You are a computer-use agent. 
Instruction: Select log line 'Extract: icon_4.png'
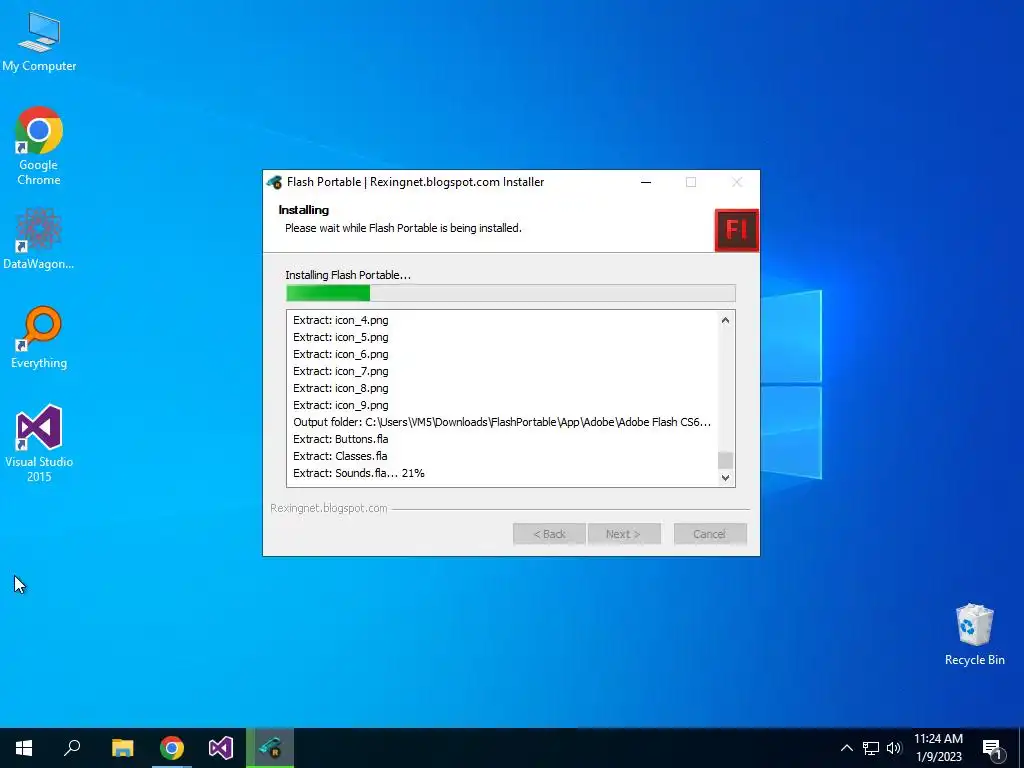point(340,320)
